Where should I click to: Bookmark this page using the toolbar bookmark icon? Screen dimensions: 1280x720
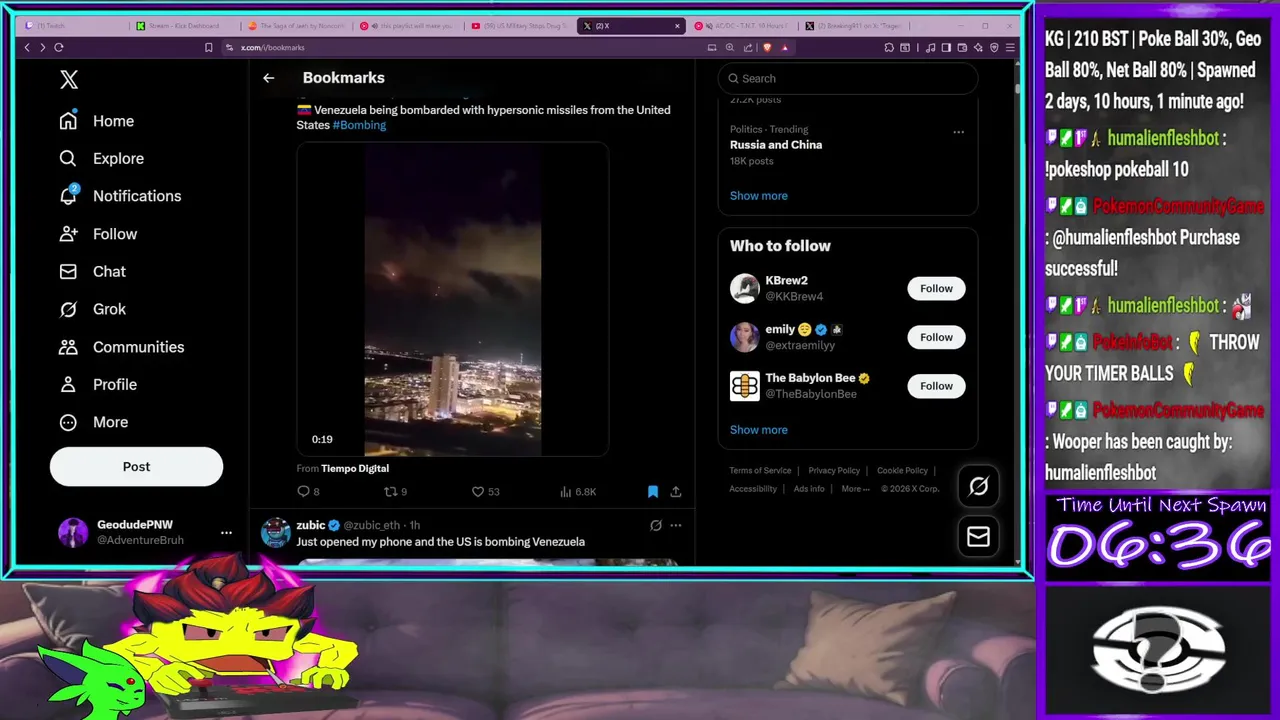click(208, 47)
